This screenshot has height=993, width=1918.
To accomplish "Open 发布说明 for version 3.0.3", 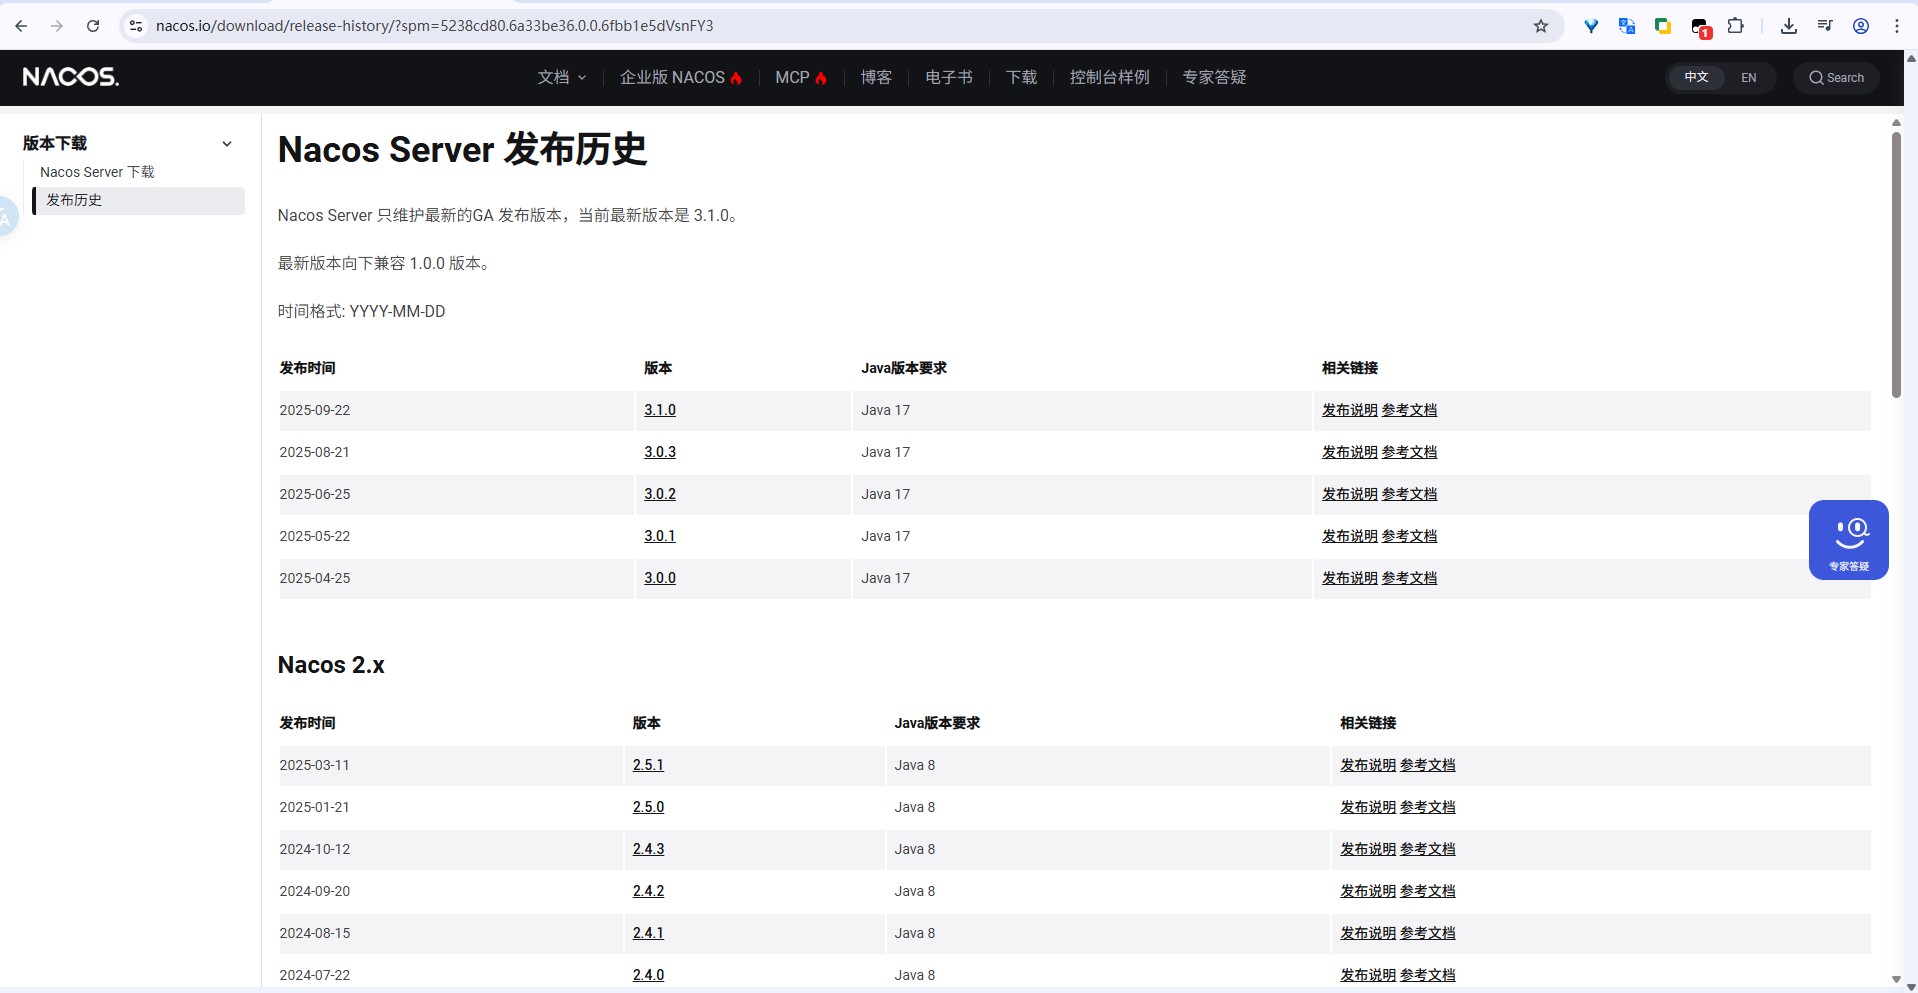I will click(1350, 452).
